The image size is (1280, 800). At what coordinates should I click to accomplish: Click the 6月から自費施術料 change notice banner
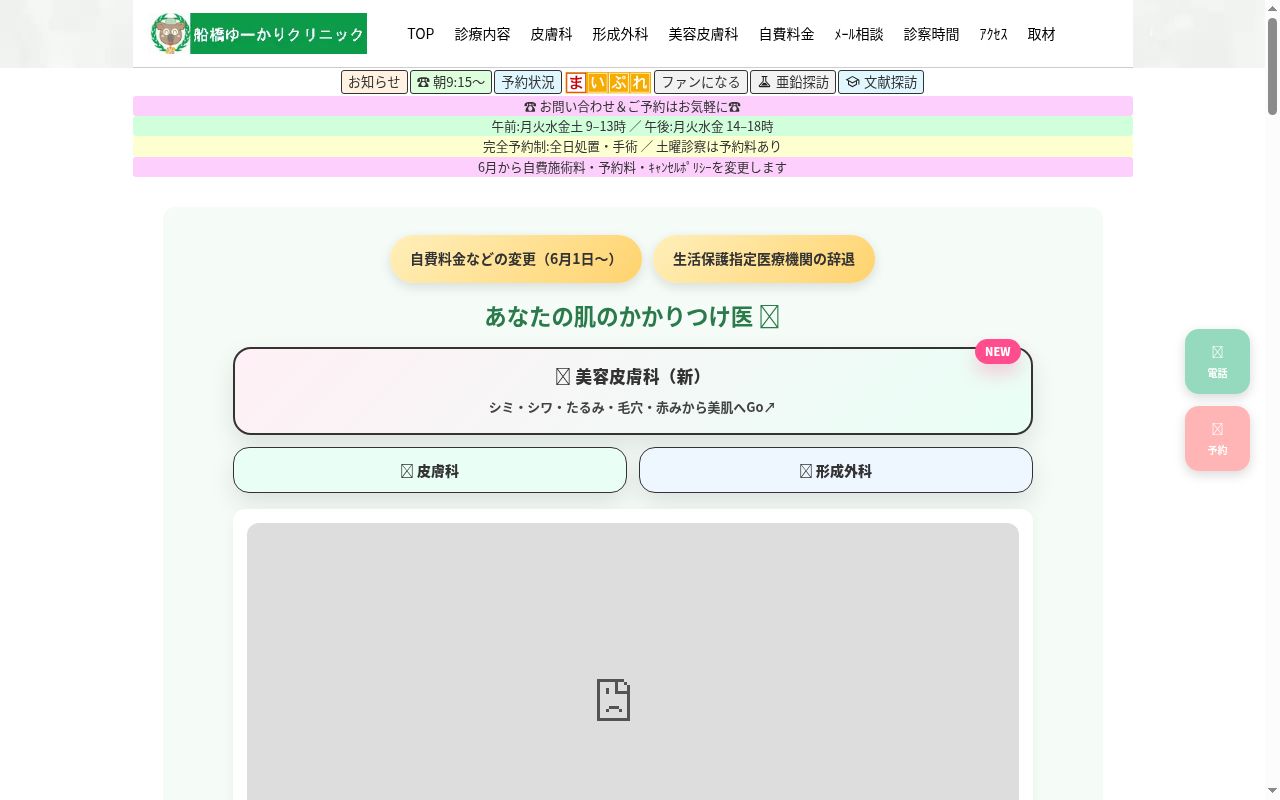[x=633, y=167]
